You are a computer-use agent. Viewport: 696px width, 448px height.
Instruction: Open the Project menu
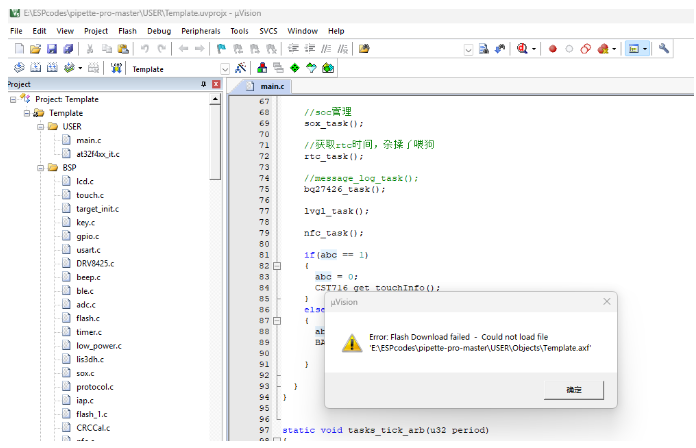pyautogui.click(x=96, y=31)
